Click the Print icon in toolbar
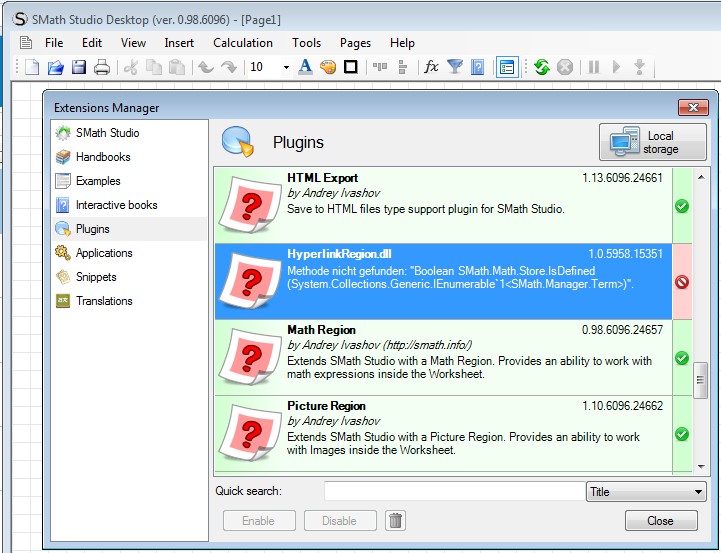The image size is (721, 553). pos(102,67)
